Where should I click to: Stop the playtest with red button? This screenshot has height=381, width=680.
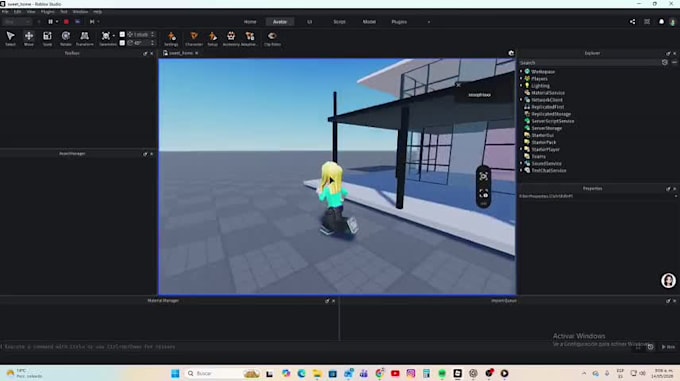point(66,22)
